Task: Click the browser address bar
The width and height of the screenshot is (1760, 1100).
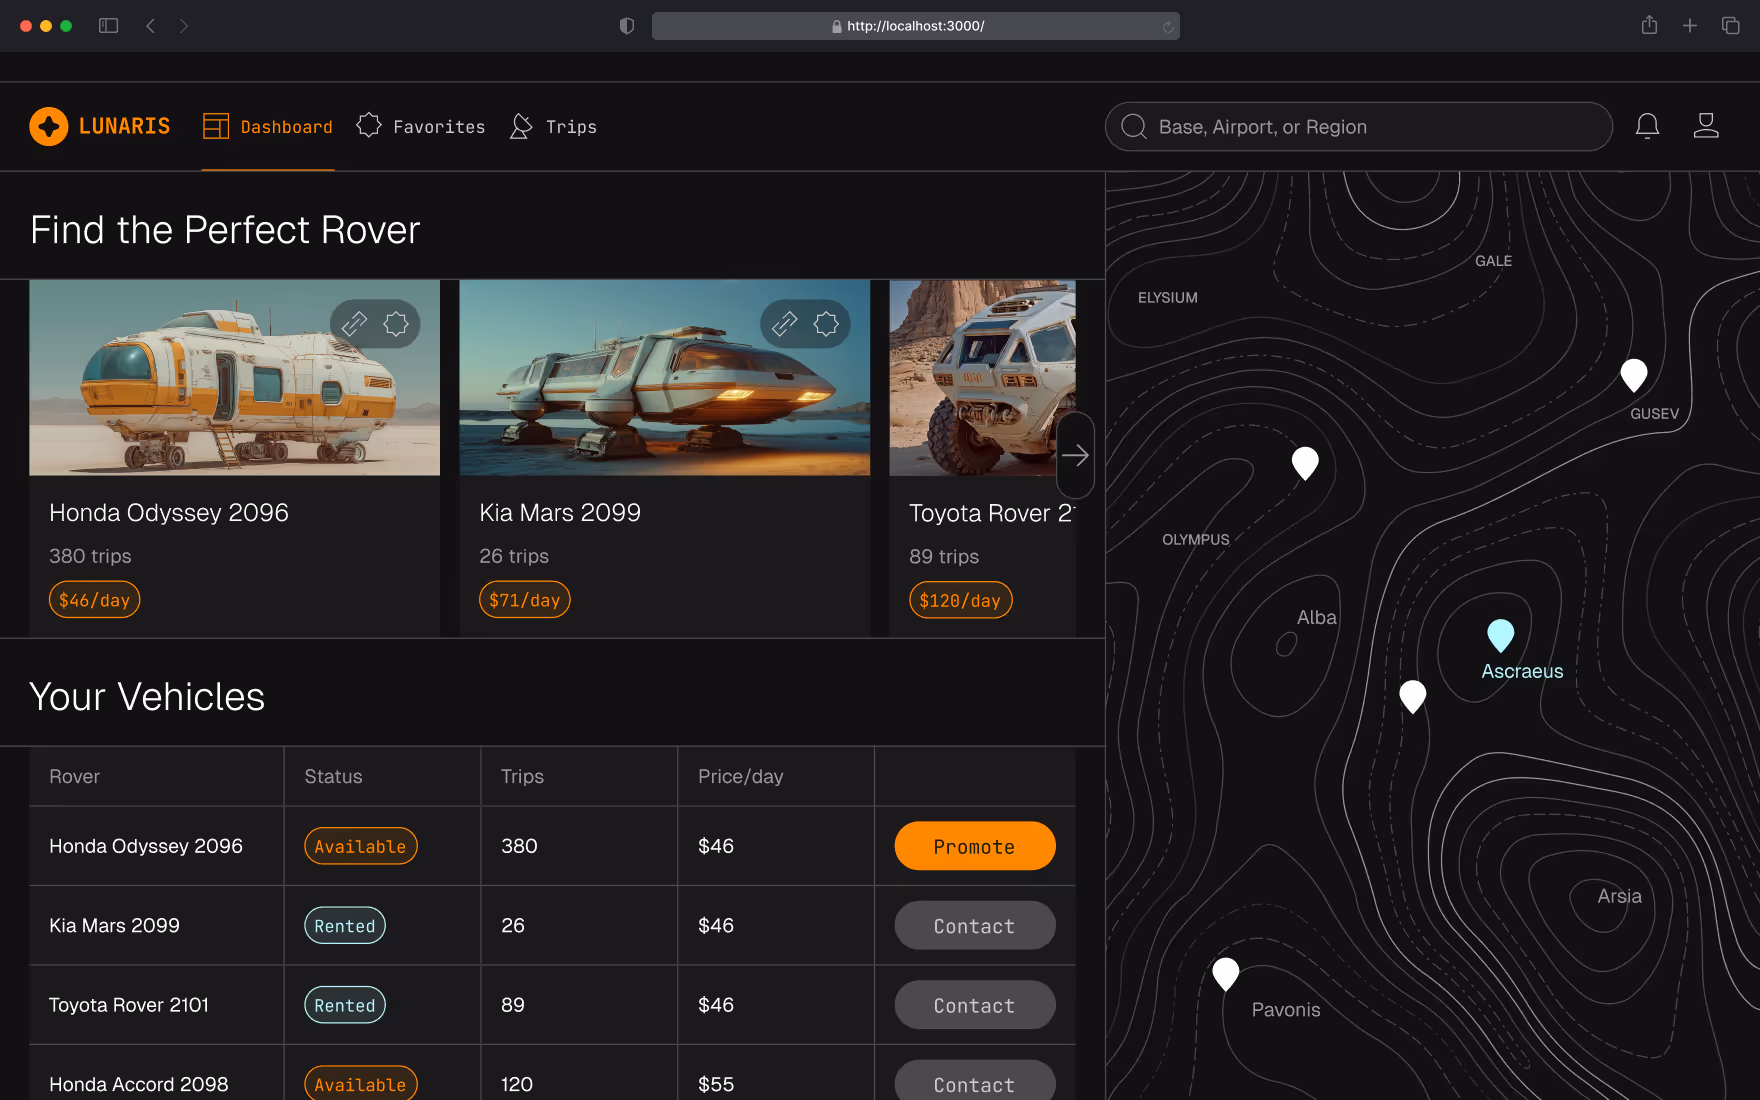Action: click(x=915, y=26)
